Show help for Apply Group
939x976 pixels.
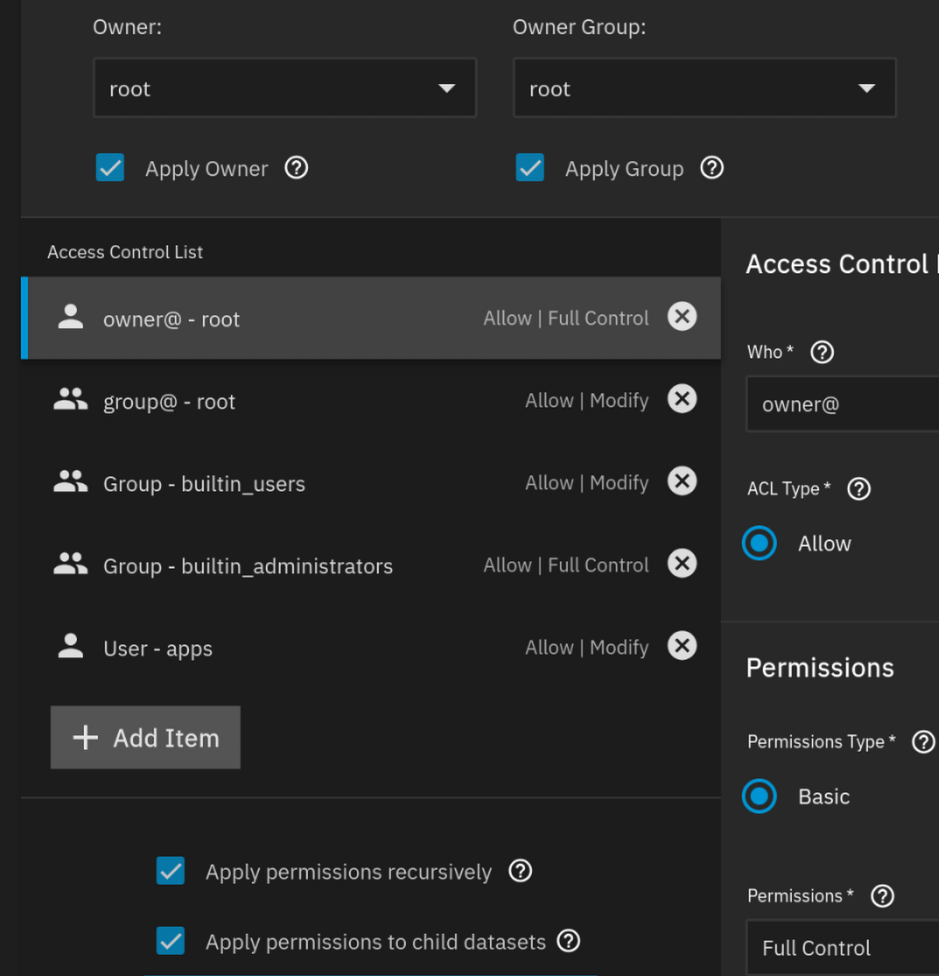(x=712, y=168)
